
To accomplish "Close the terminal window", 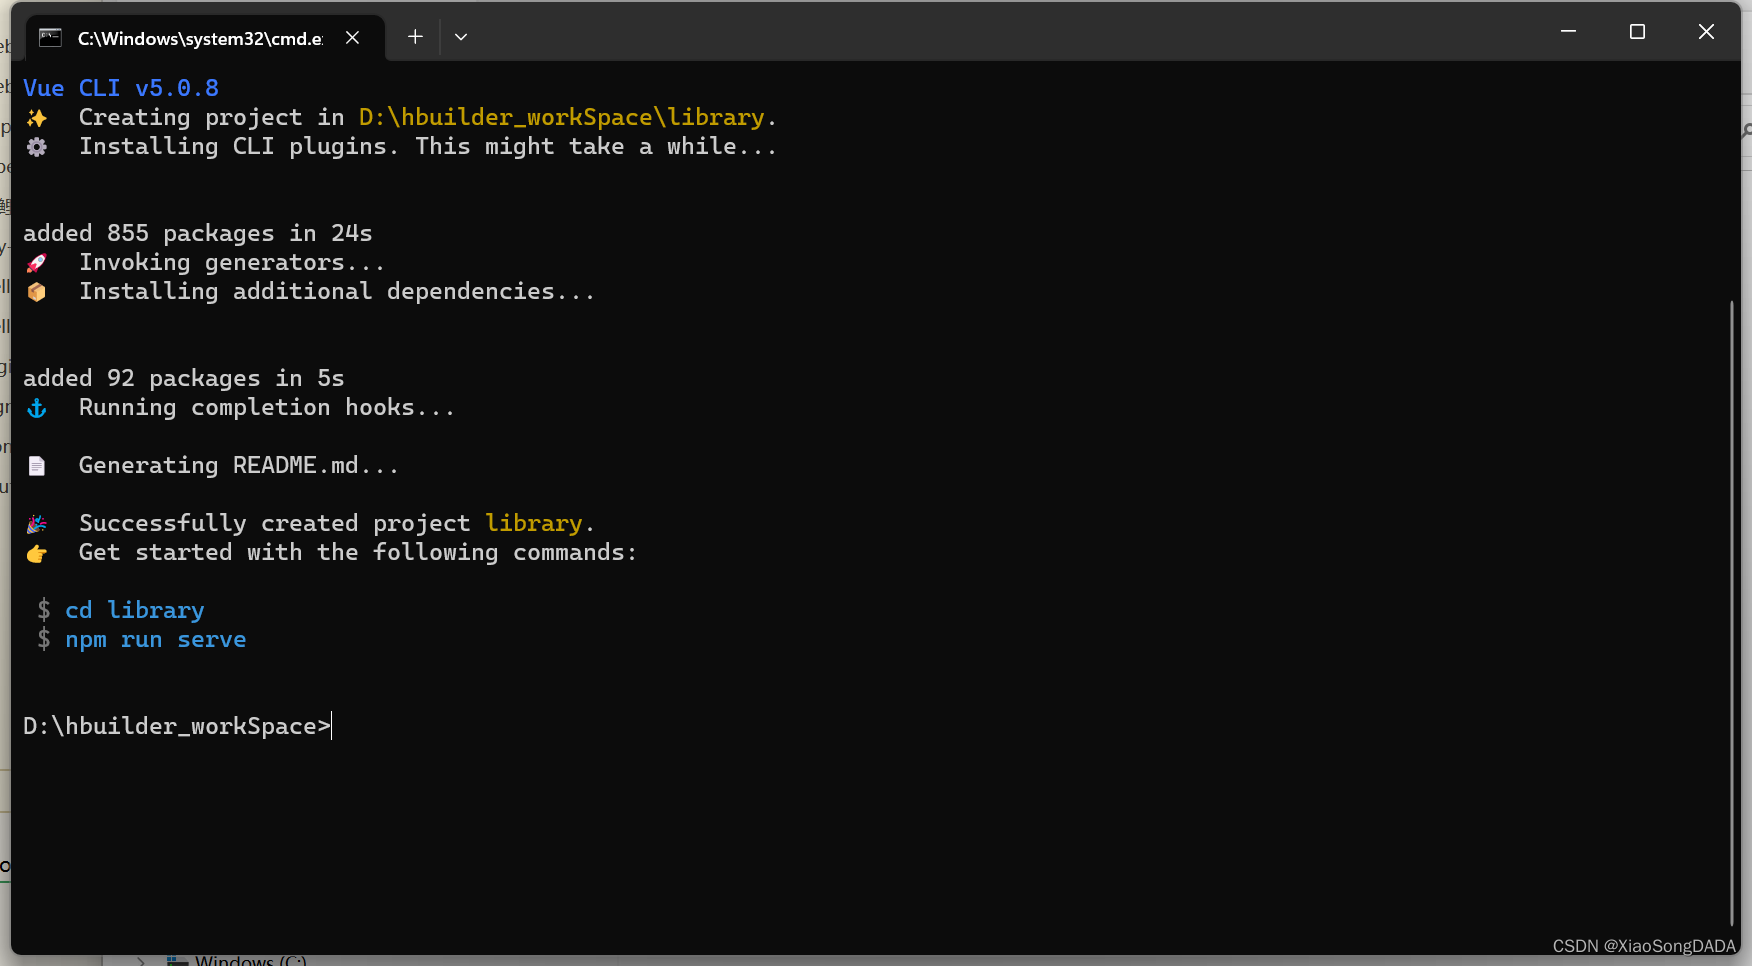I will click(x=1706, y=32).
